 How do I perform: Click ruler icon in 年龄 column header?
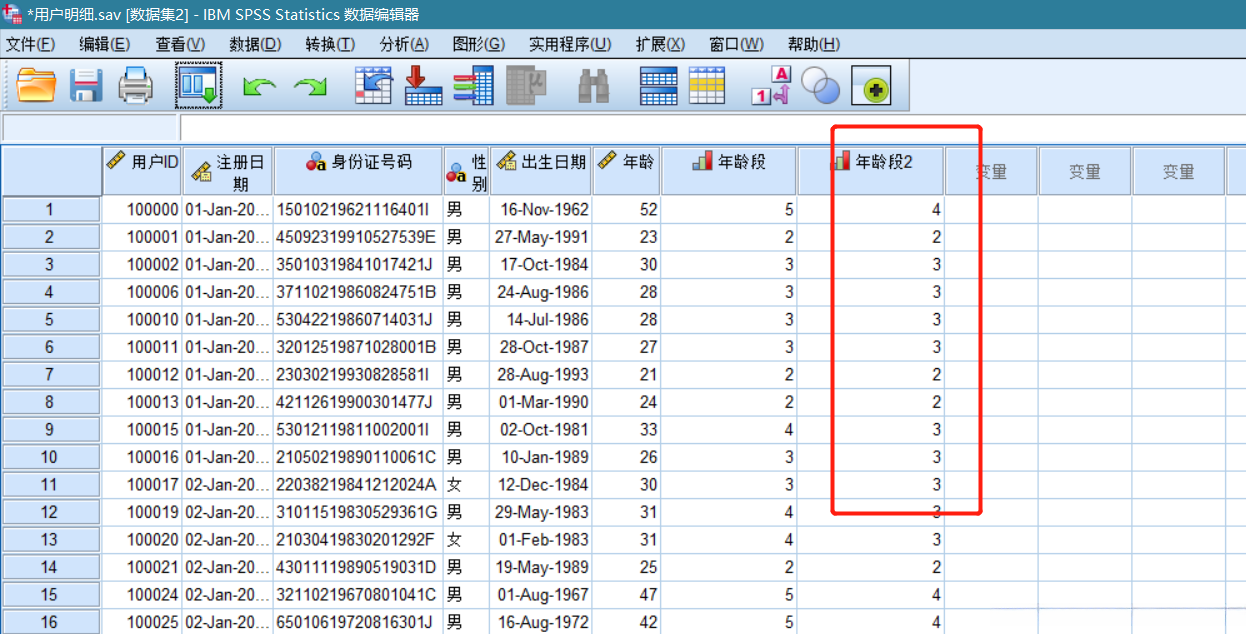[x=606, y=160]
